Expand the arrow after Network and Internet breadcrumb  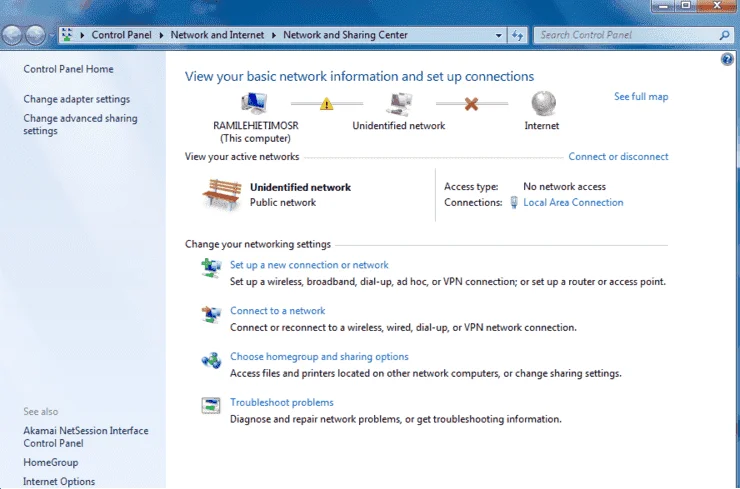(x=273, y=35)
